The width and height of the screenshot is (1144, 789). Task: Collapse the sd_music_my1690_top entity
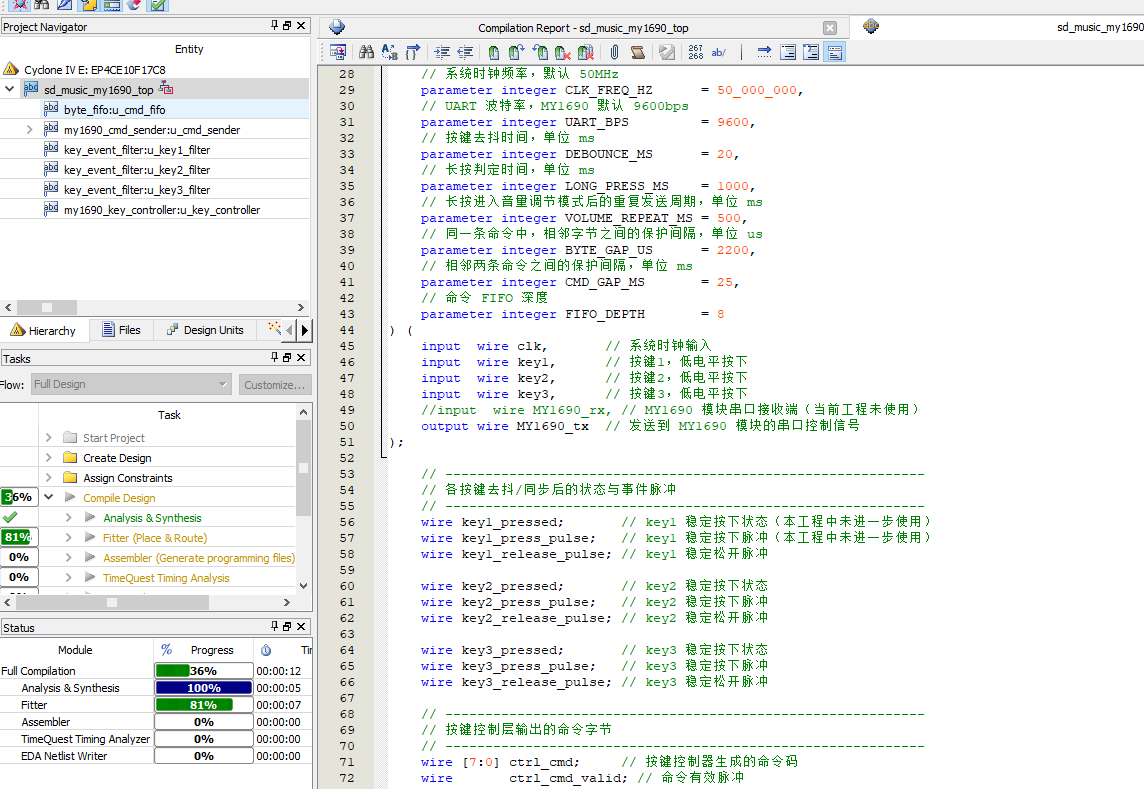(x=9, y=89)
